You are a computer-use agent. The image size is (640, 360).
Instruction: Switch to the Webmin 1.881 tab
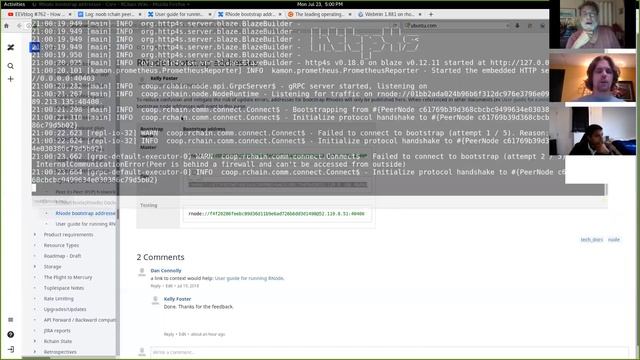point(389,14)
